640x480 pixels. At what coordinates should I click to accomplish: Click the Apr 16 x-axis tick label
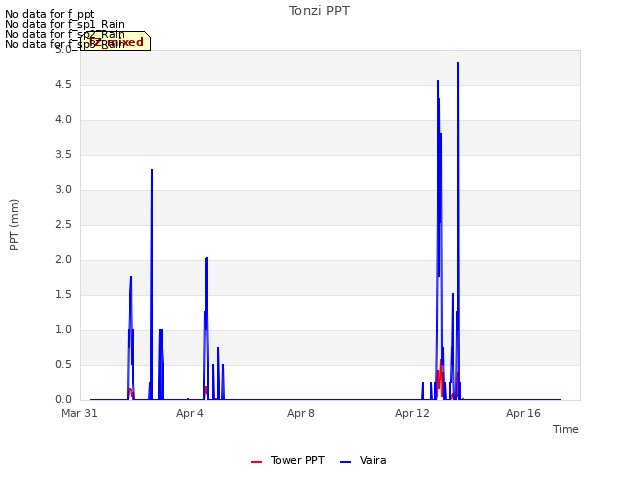pos(523,413)
